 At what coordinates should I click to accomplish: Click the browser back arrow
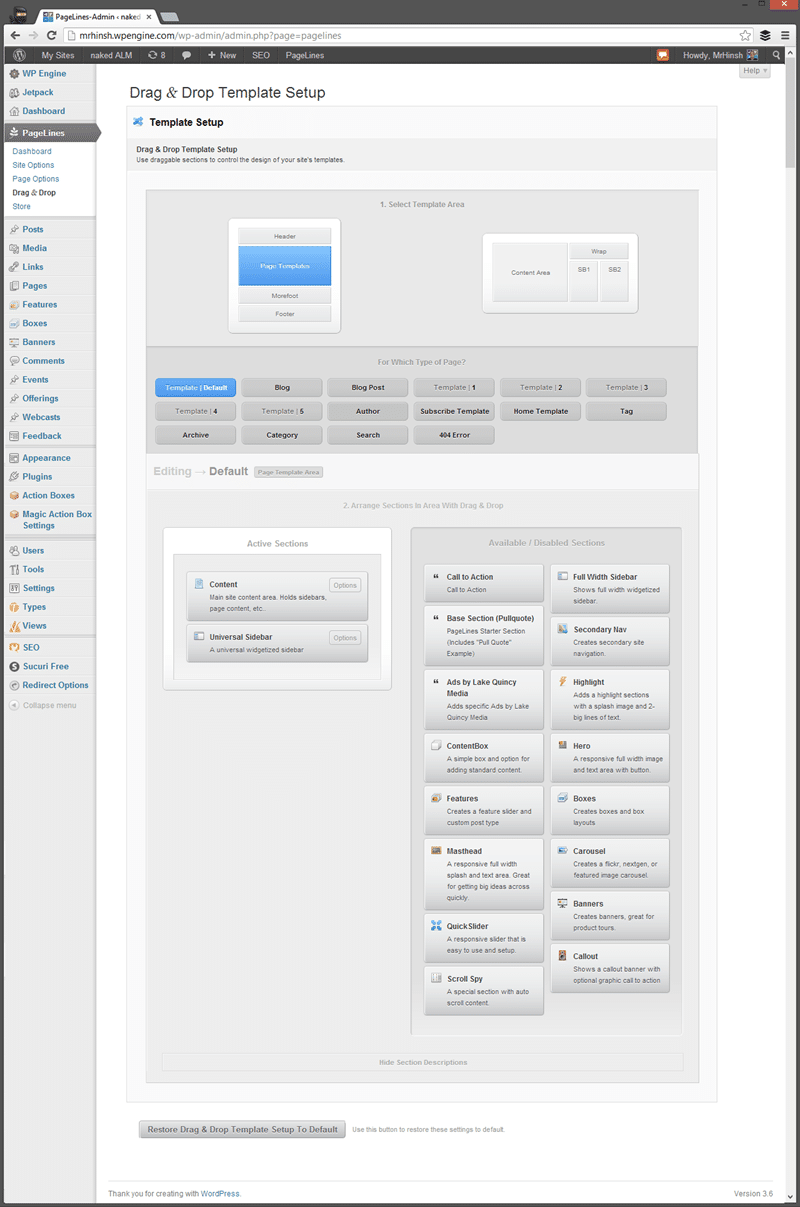(x=14, y=35)
